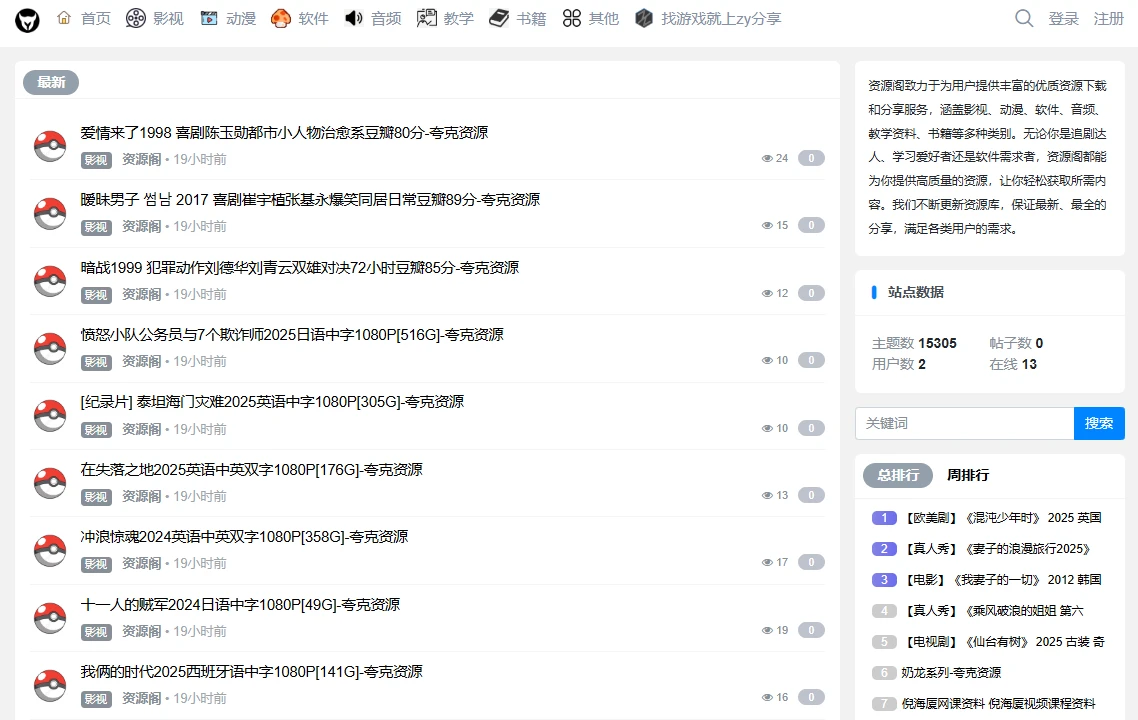This screenshot has height=720, width=1138.
Task: Select the 总排行 total ranking tab
Action: tap(897, 475)
